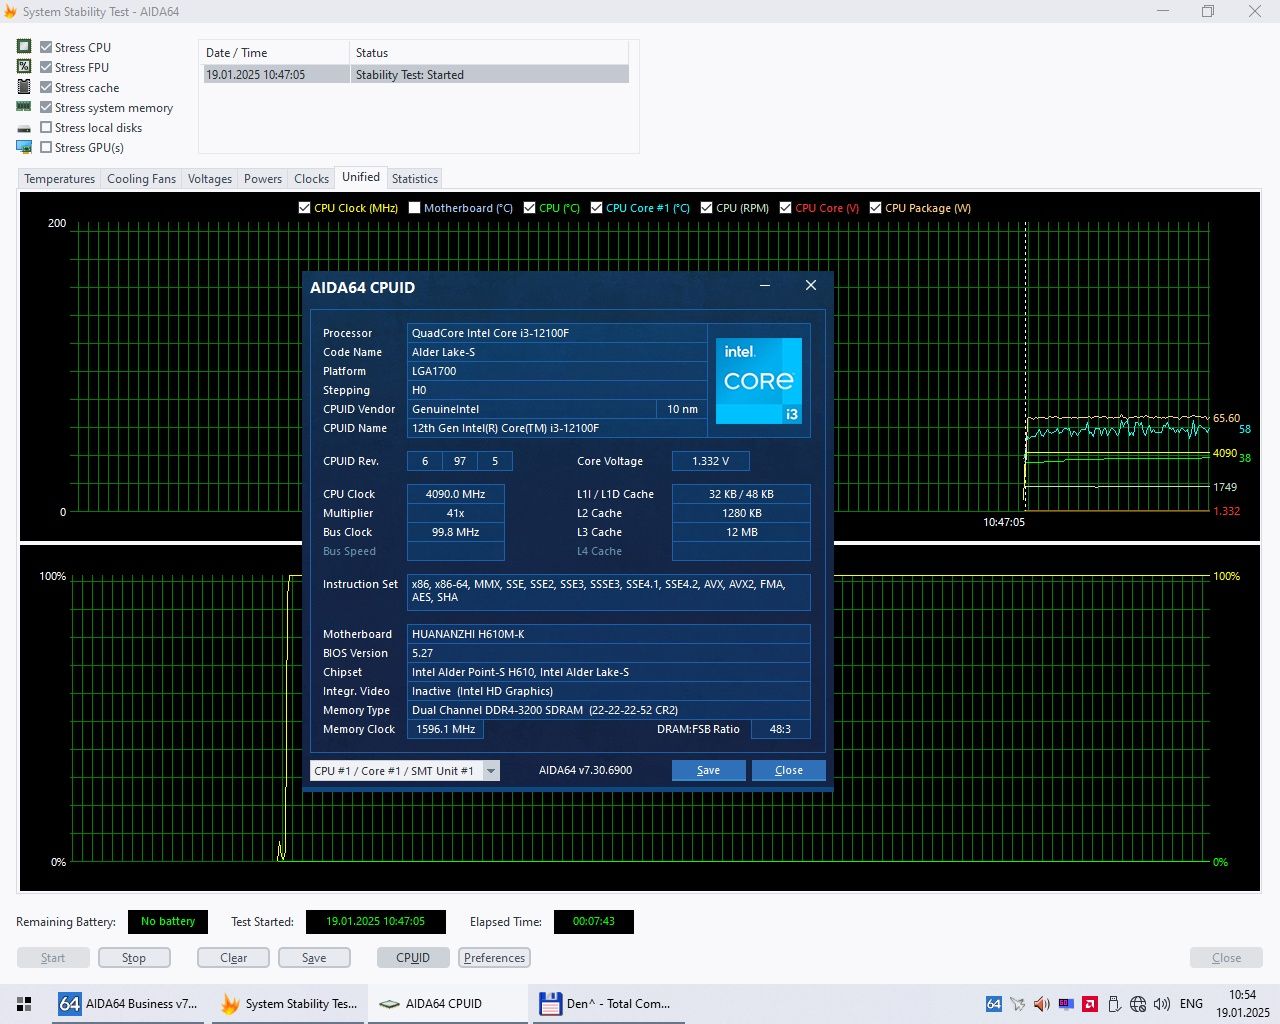Expand the CPU #1 / Core #1 dropdown

point(491,771)
